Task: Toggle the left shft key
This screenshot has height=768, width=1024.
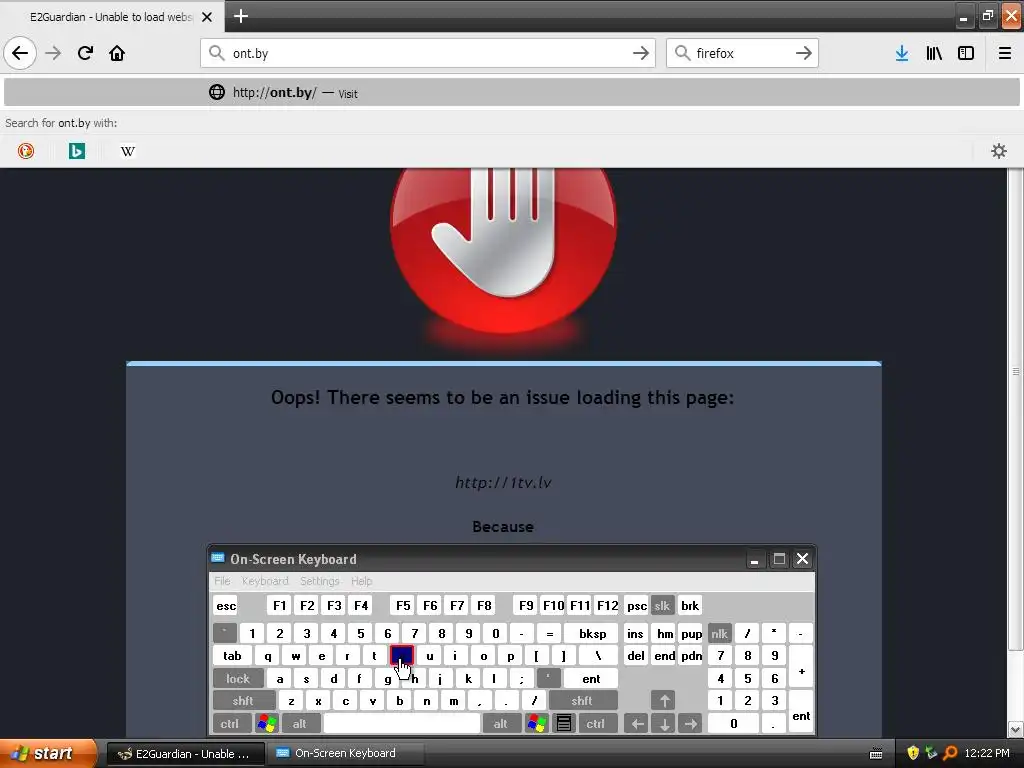Action: coord(242,701)
